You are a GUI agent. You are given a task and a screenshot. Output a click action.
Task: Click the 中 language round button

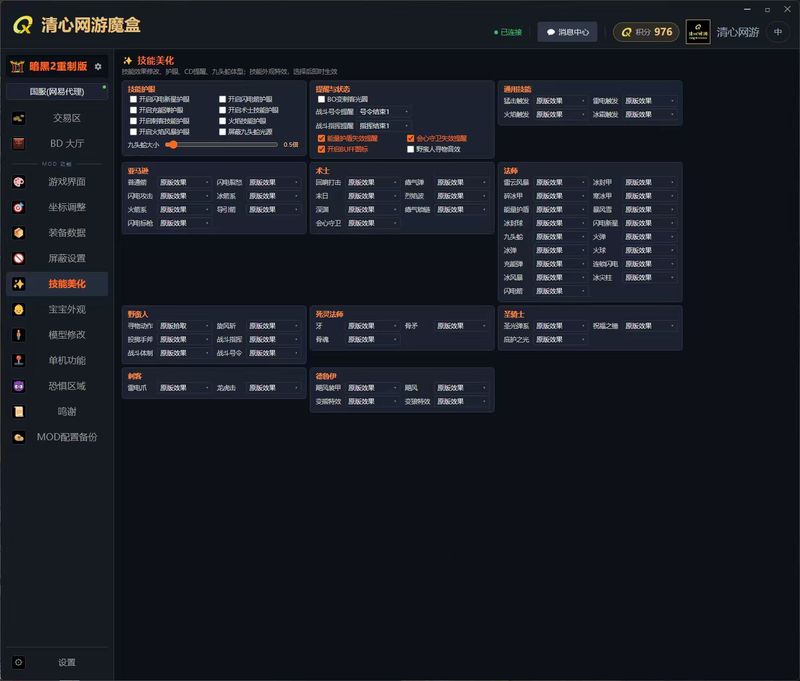pyautogui.click(x=778, y=32)
